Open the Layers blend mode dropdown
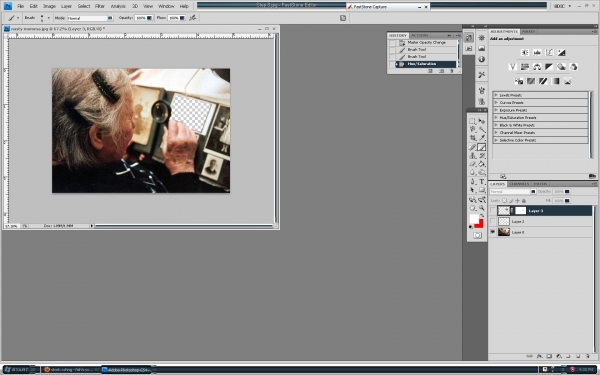 point(513,191)
